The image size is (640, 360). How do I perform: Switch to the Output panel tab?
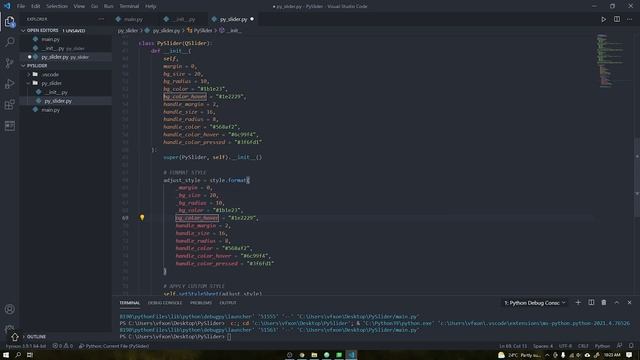pos(228,303)
